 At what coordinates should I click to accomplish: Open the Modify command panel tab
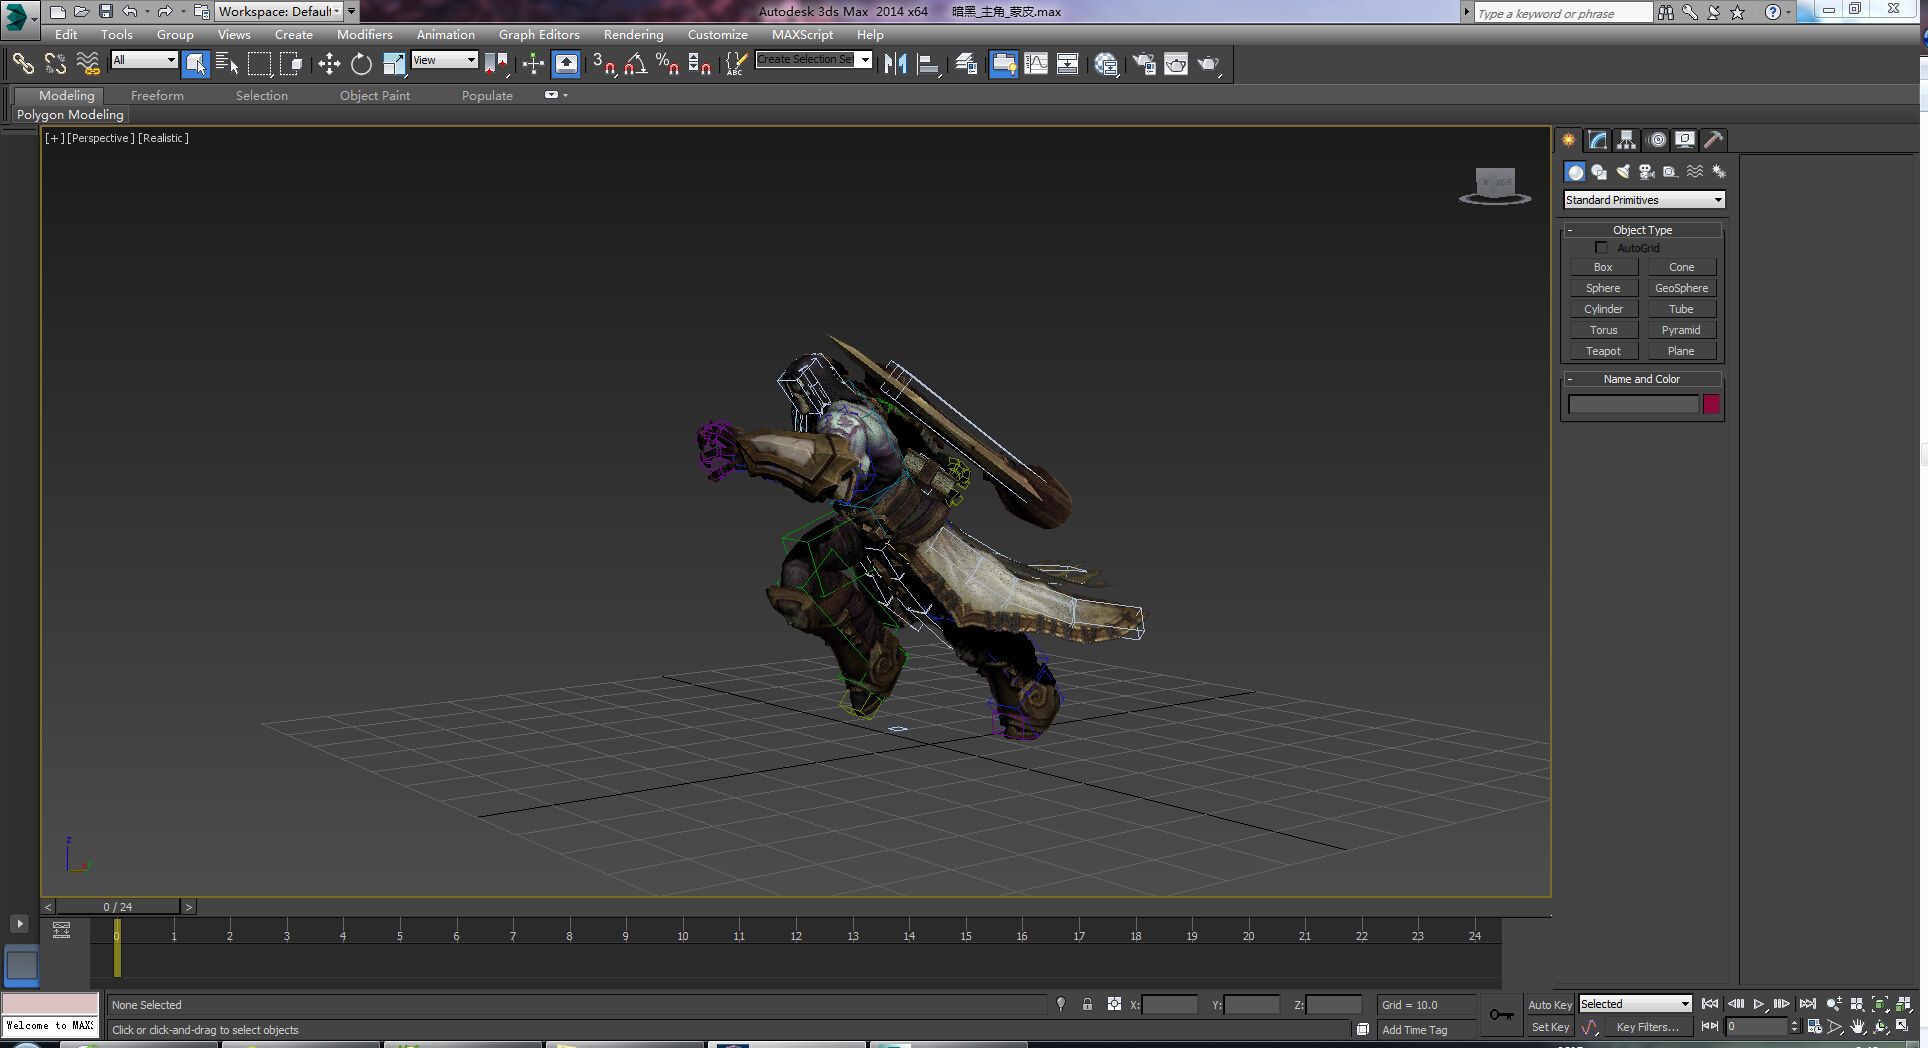[1597, 140]
